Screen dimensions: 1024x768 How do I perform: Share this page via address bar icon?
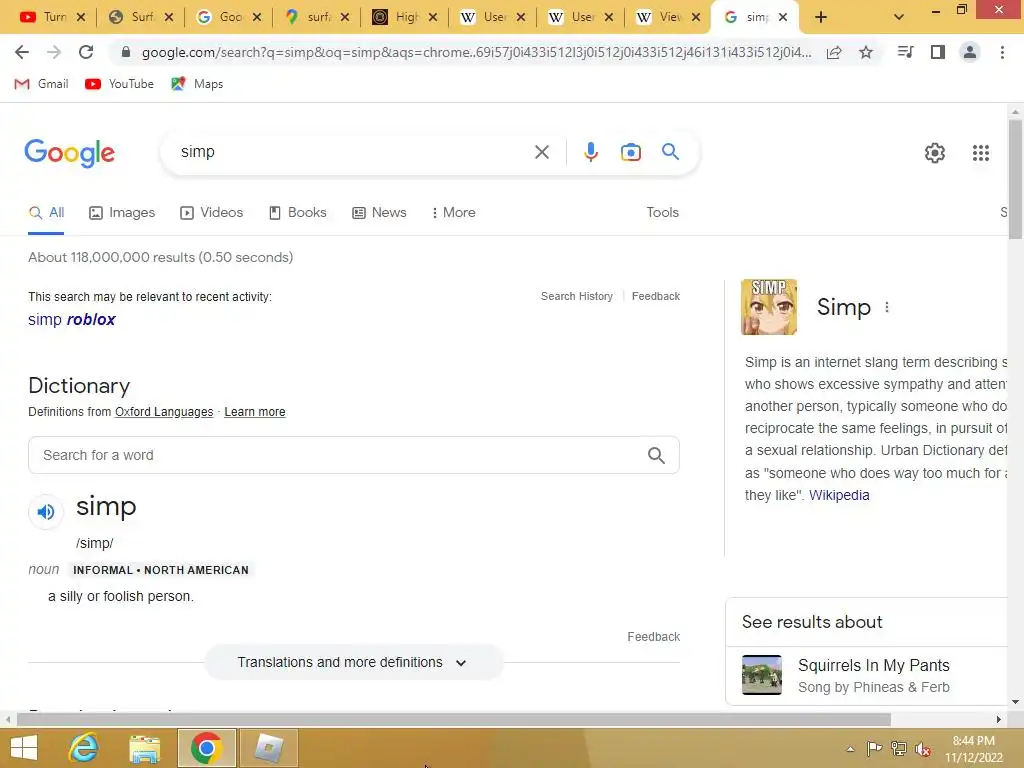click(834, 52)
